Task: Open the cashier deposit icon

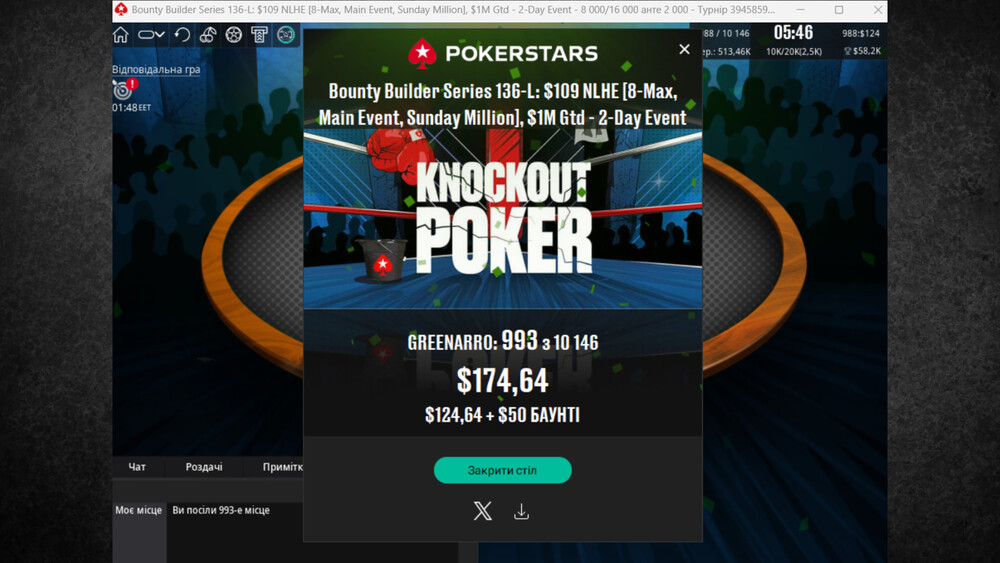Action: (x=259, y=34)
